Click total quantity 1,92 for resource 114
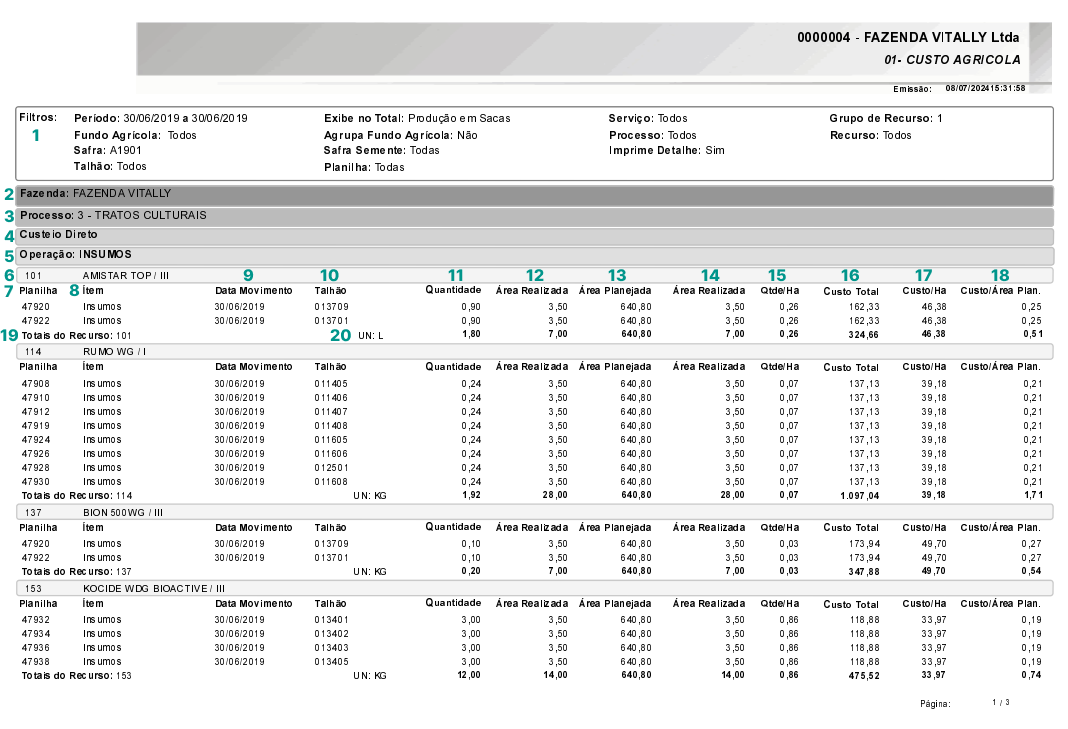Screen dimensions: 1068x729 coord(471,495)
